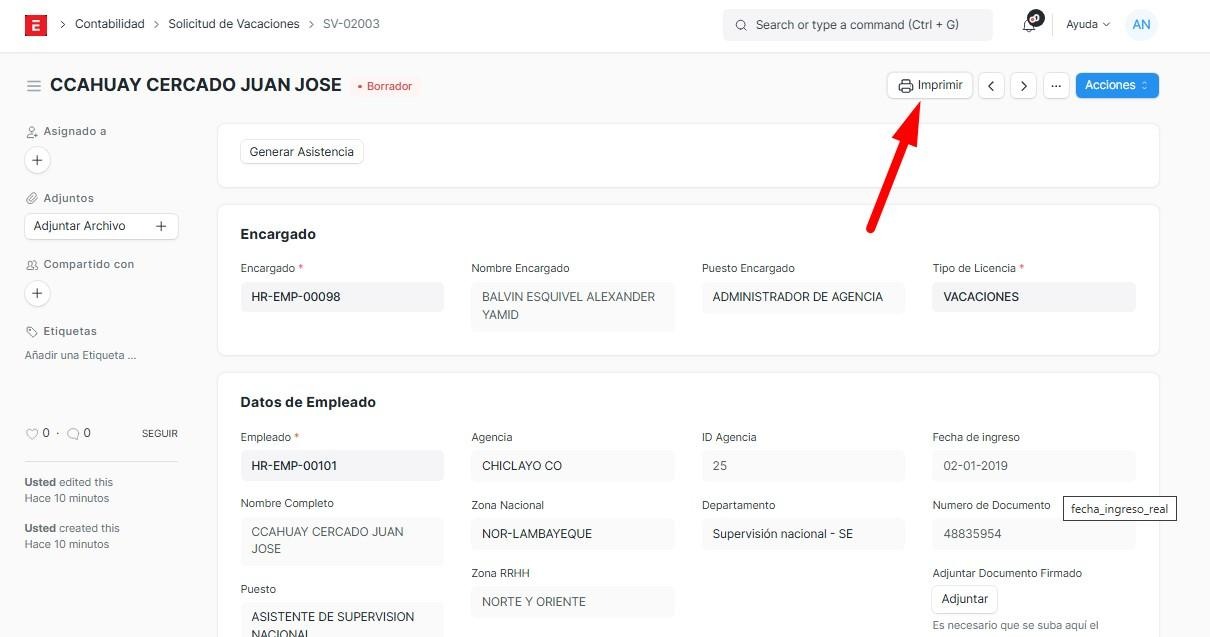Click the comments bubble icon
Viewport: 1210px width, 637px height.
[73, 434]
